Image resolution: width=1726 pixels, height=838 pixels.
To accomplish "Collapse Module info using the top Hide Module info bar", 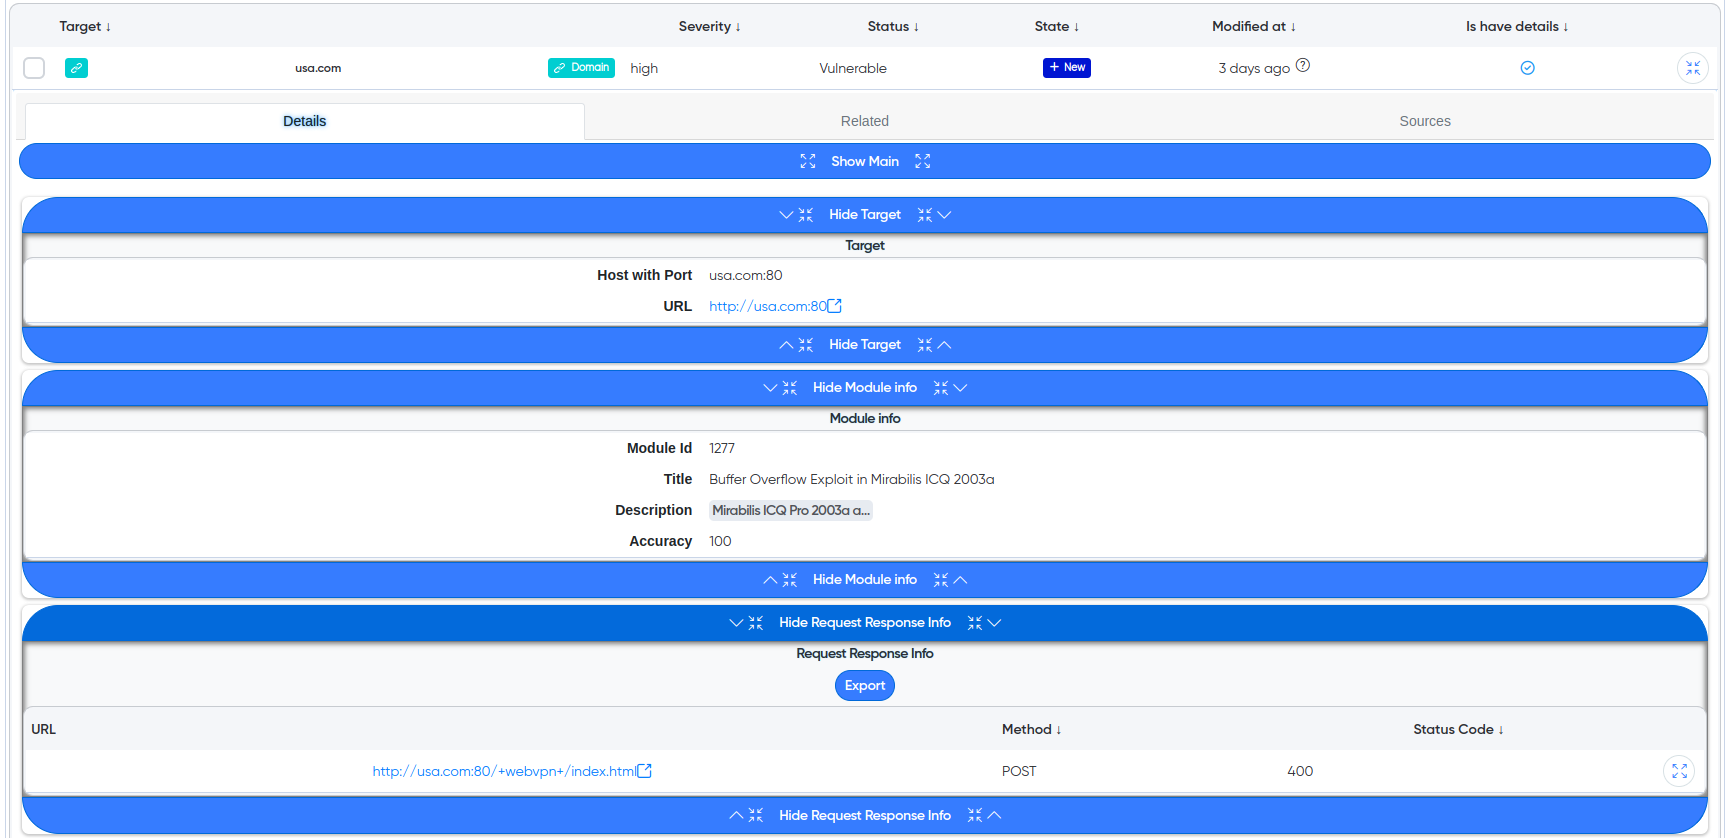I will click(x=864, y=388).
